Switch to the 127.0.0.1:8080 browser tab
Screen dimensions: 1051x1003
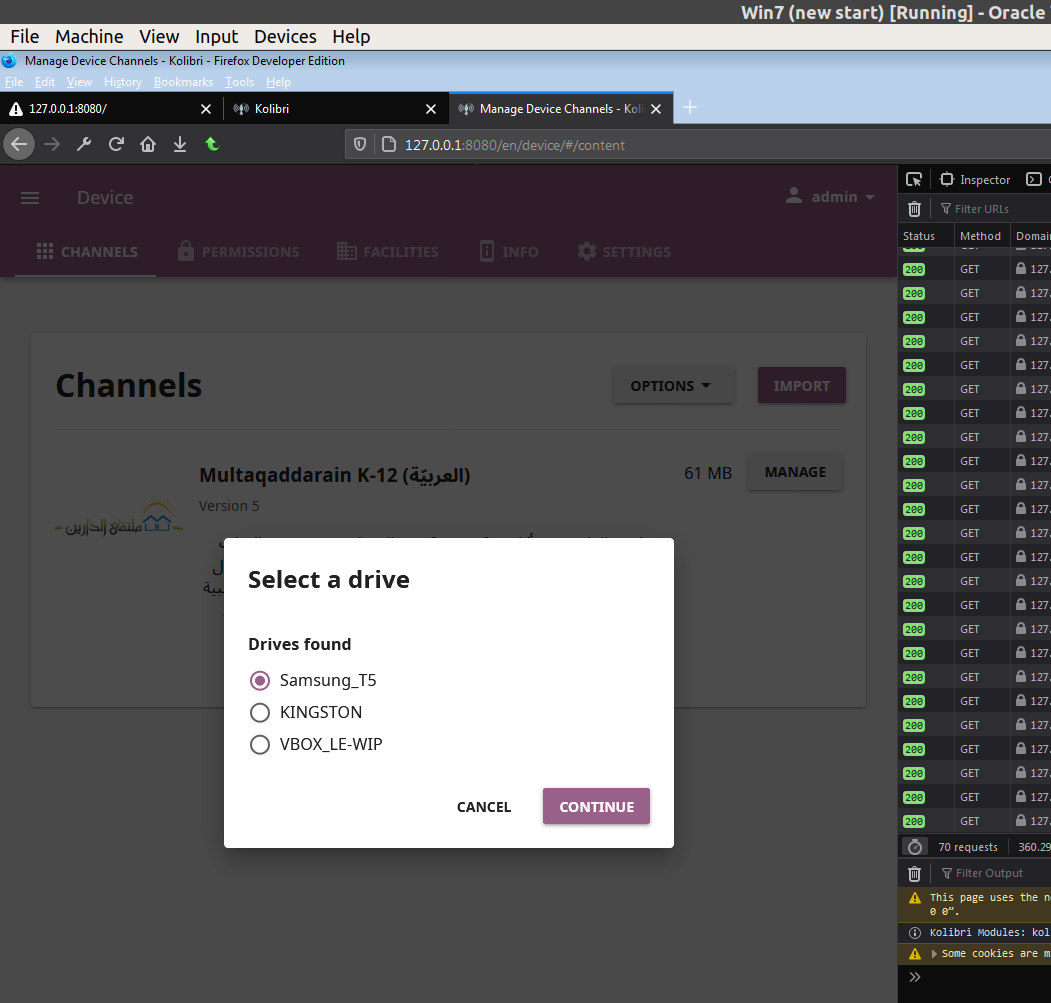101,109
